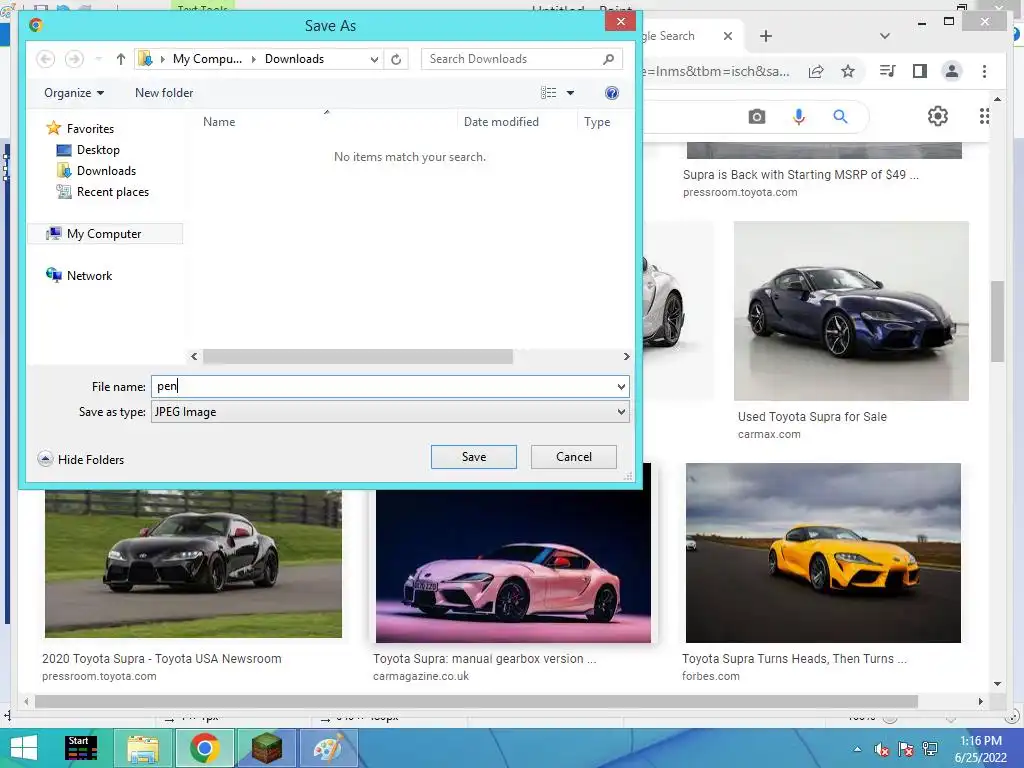1024x768 pixels.
Task: Go up one folder level with Up arrow
Action: 120,59
